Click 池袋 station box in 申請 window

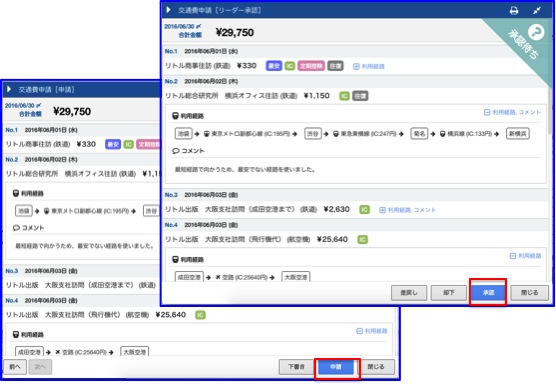click(24, 211)
